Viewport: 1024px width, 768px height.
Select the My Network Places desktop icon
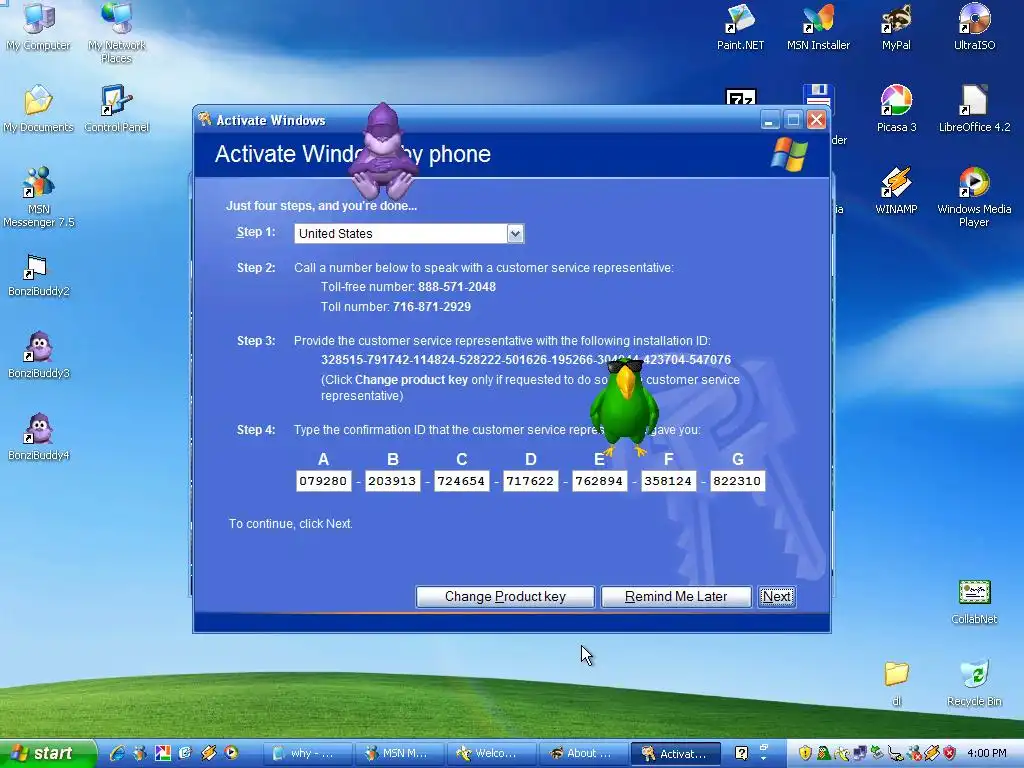point(117,31)
